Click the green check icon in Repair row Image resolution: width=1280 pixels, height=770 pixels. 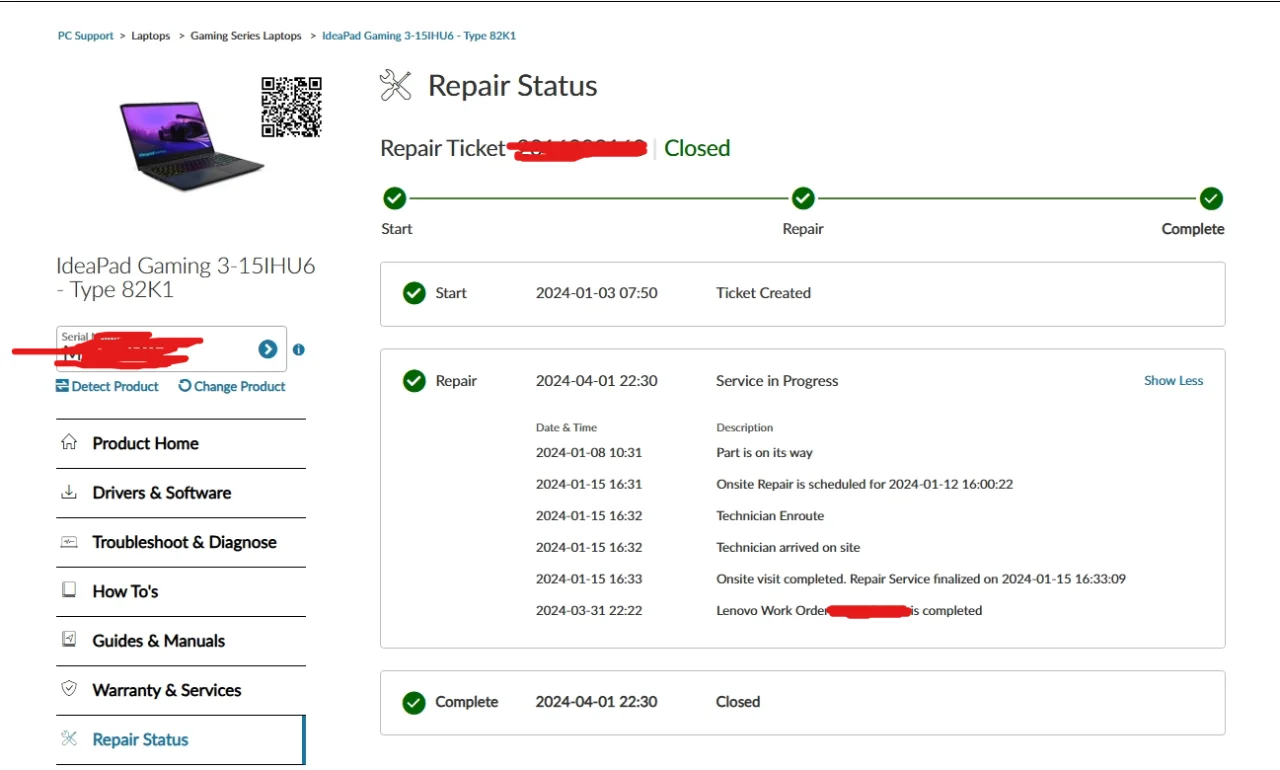coord(414,381)
